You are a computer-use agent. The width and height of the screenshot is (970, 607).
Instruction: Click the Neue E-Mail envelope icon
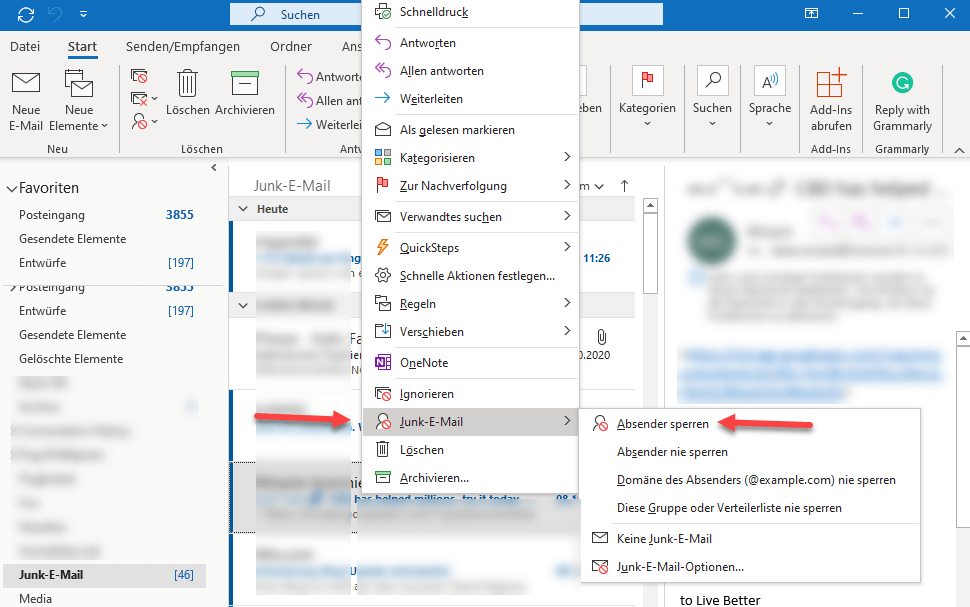click(x=26, y=84)
